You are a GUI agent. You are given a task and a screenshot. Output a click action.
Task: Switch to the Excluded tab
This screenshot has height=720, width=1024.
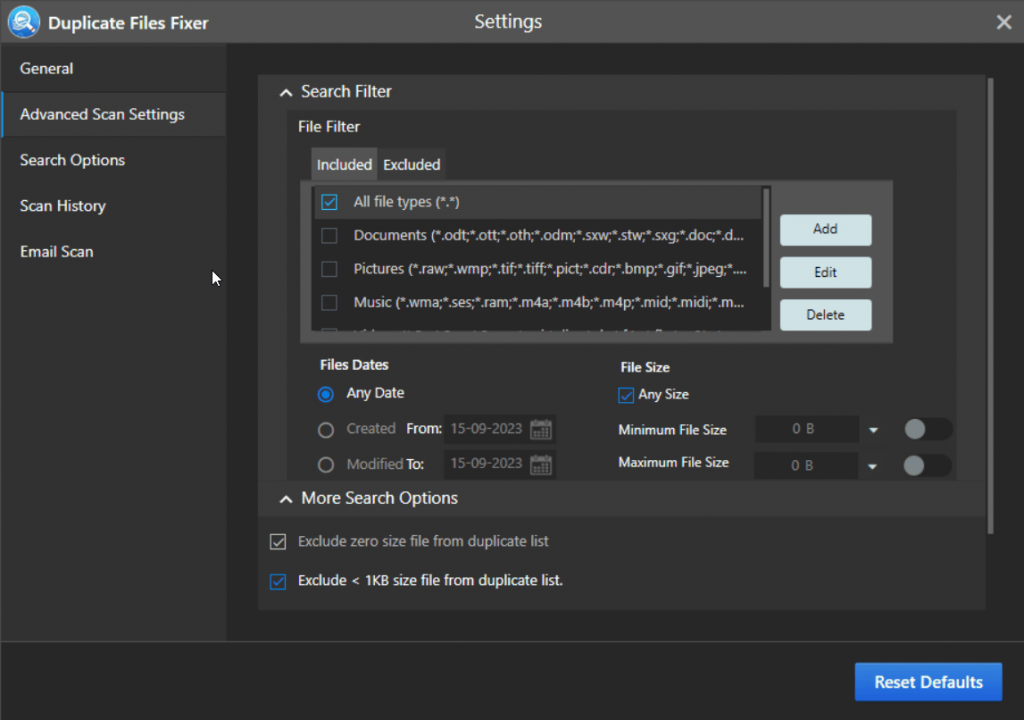pos(411,164)
